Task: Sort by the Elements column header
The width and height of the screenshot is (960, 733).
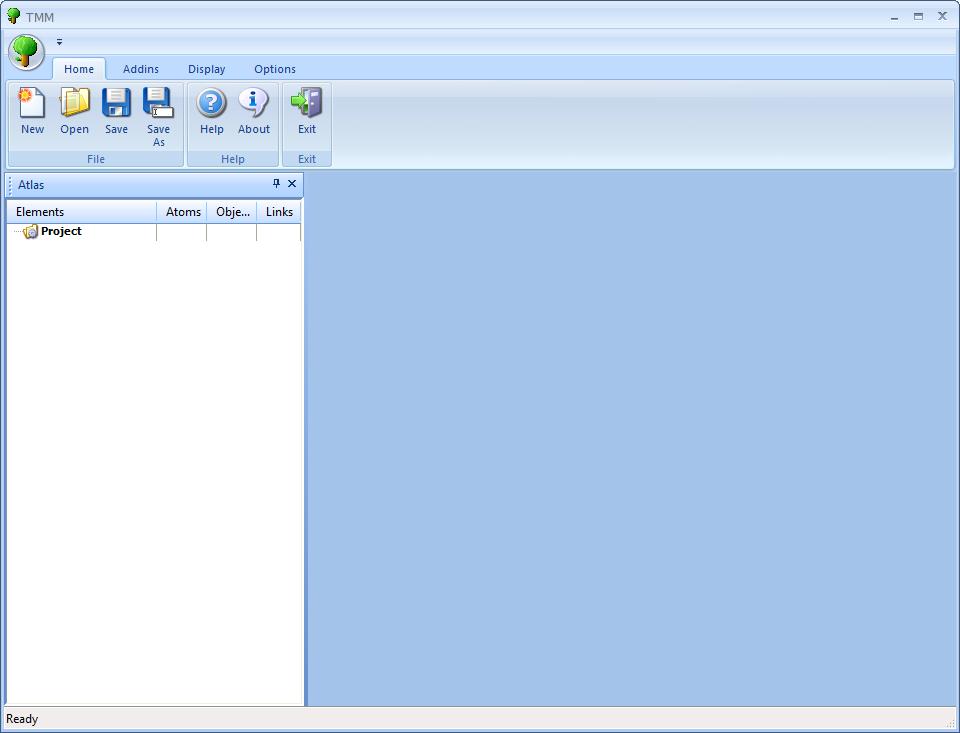Action: [81, 212]
